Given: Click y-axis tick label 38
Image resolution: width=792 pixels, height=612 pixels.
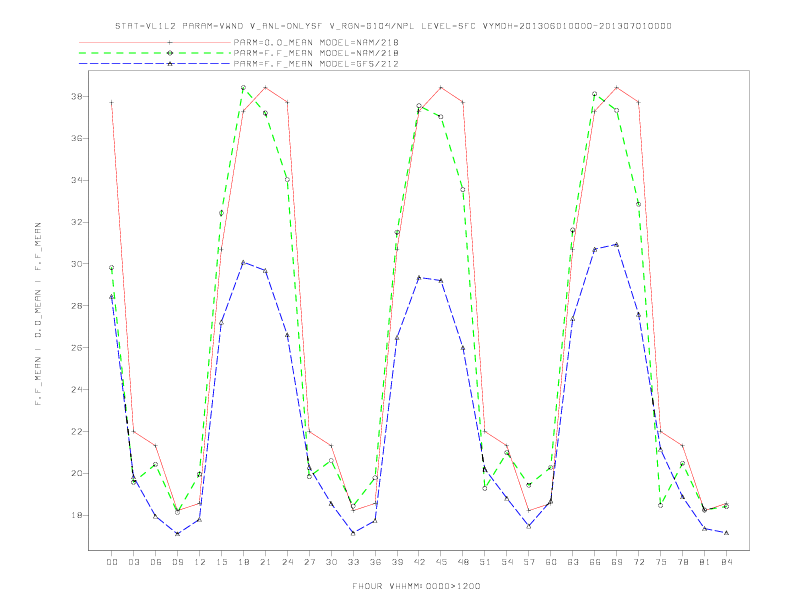Looking at the screenshot, I should pyautogui.click(x=77, y=96).
